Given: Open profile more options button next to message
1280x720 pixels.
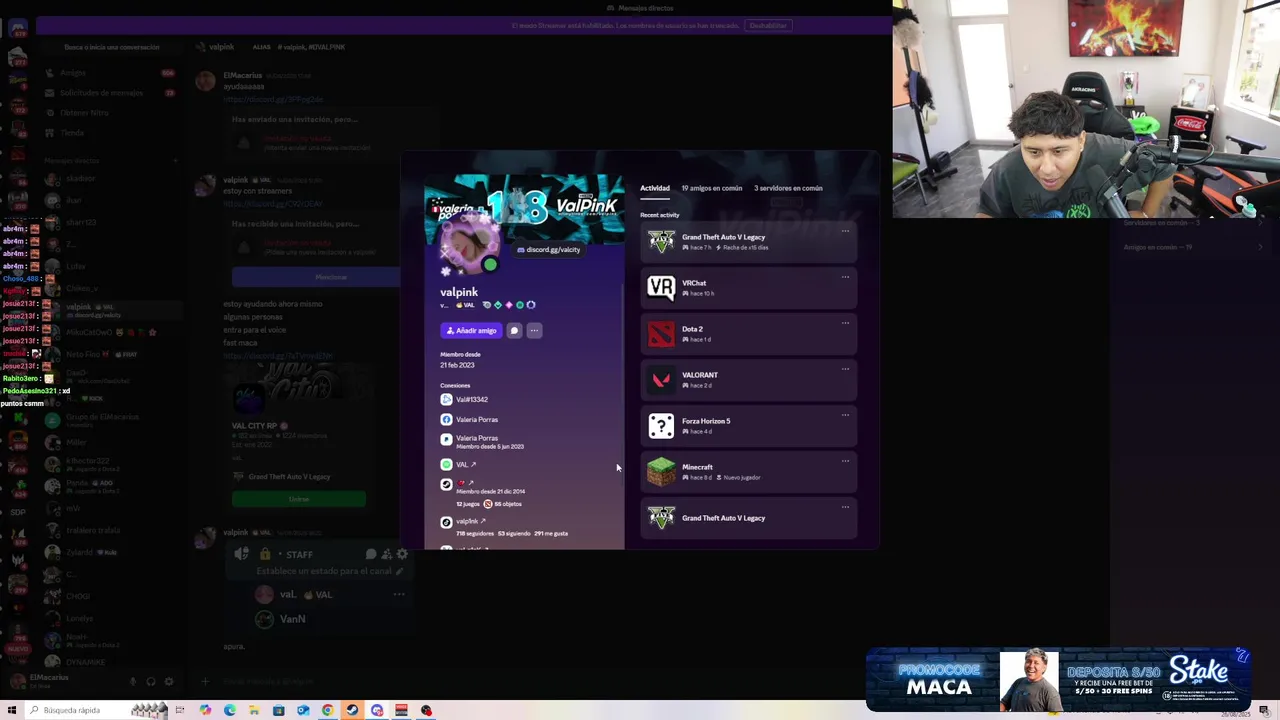Looking at the screenshot, I should 534,331.
